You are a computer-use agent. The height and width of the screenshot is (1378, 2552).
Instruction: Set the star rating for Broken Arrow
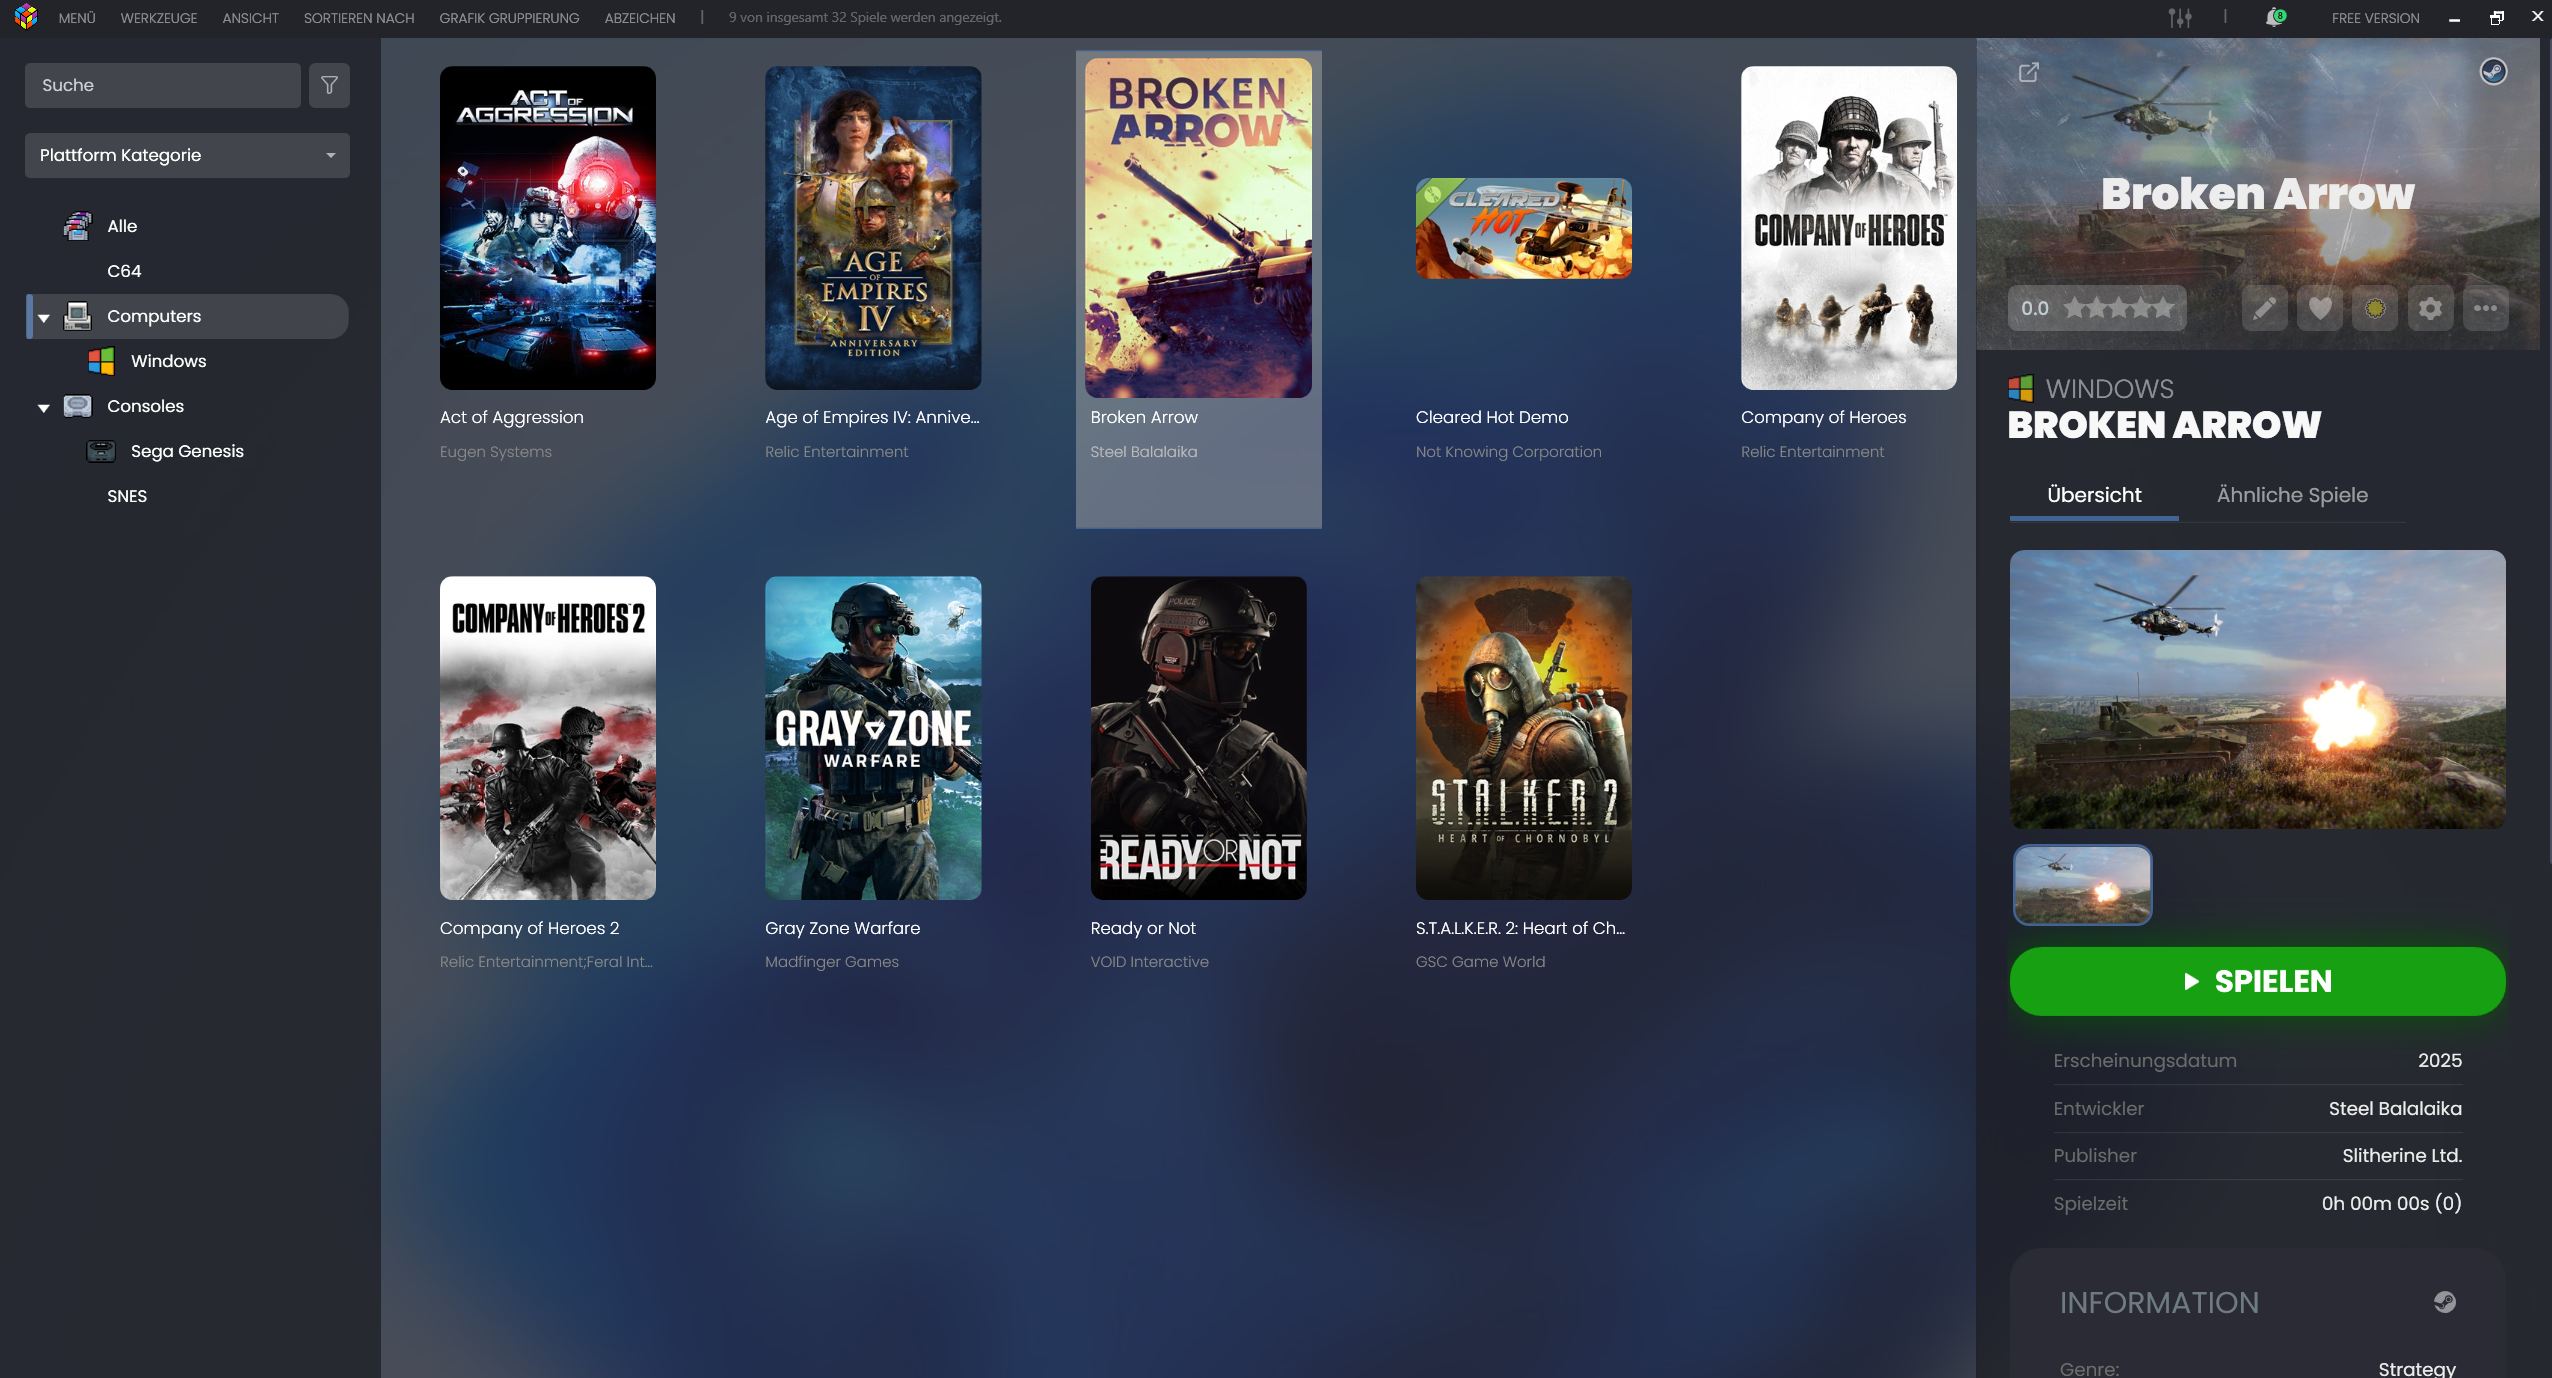pyautogui.click(x=2118, y=308)
